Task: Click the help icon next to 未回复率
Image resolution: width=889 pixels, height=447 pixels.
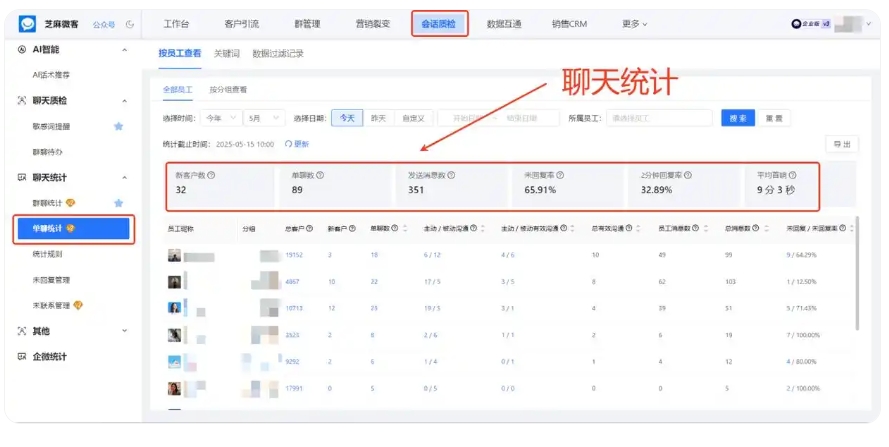Action: click(x=560, y=175)
